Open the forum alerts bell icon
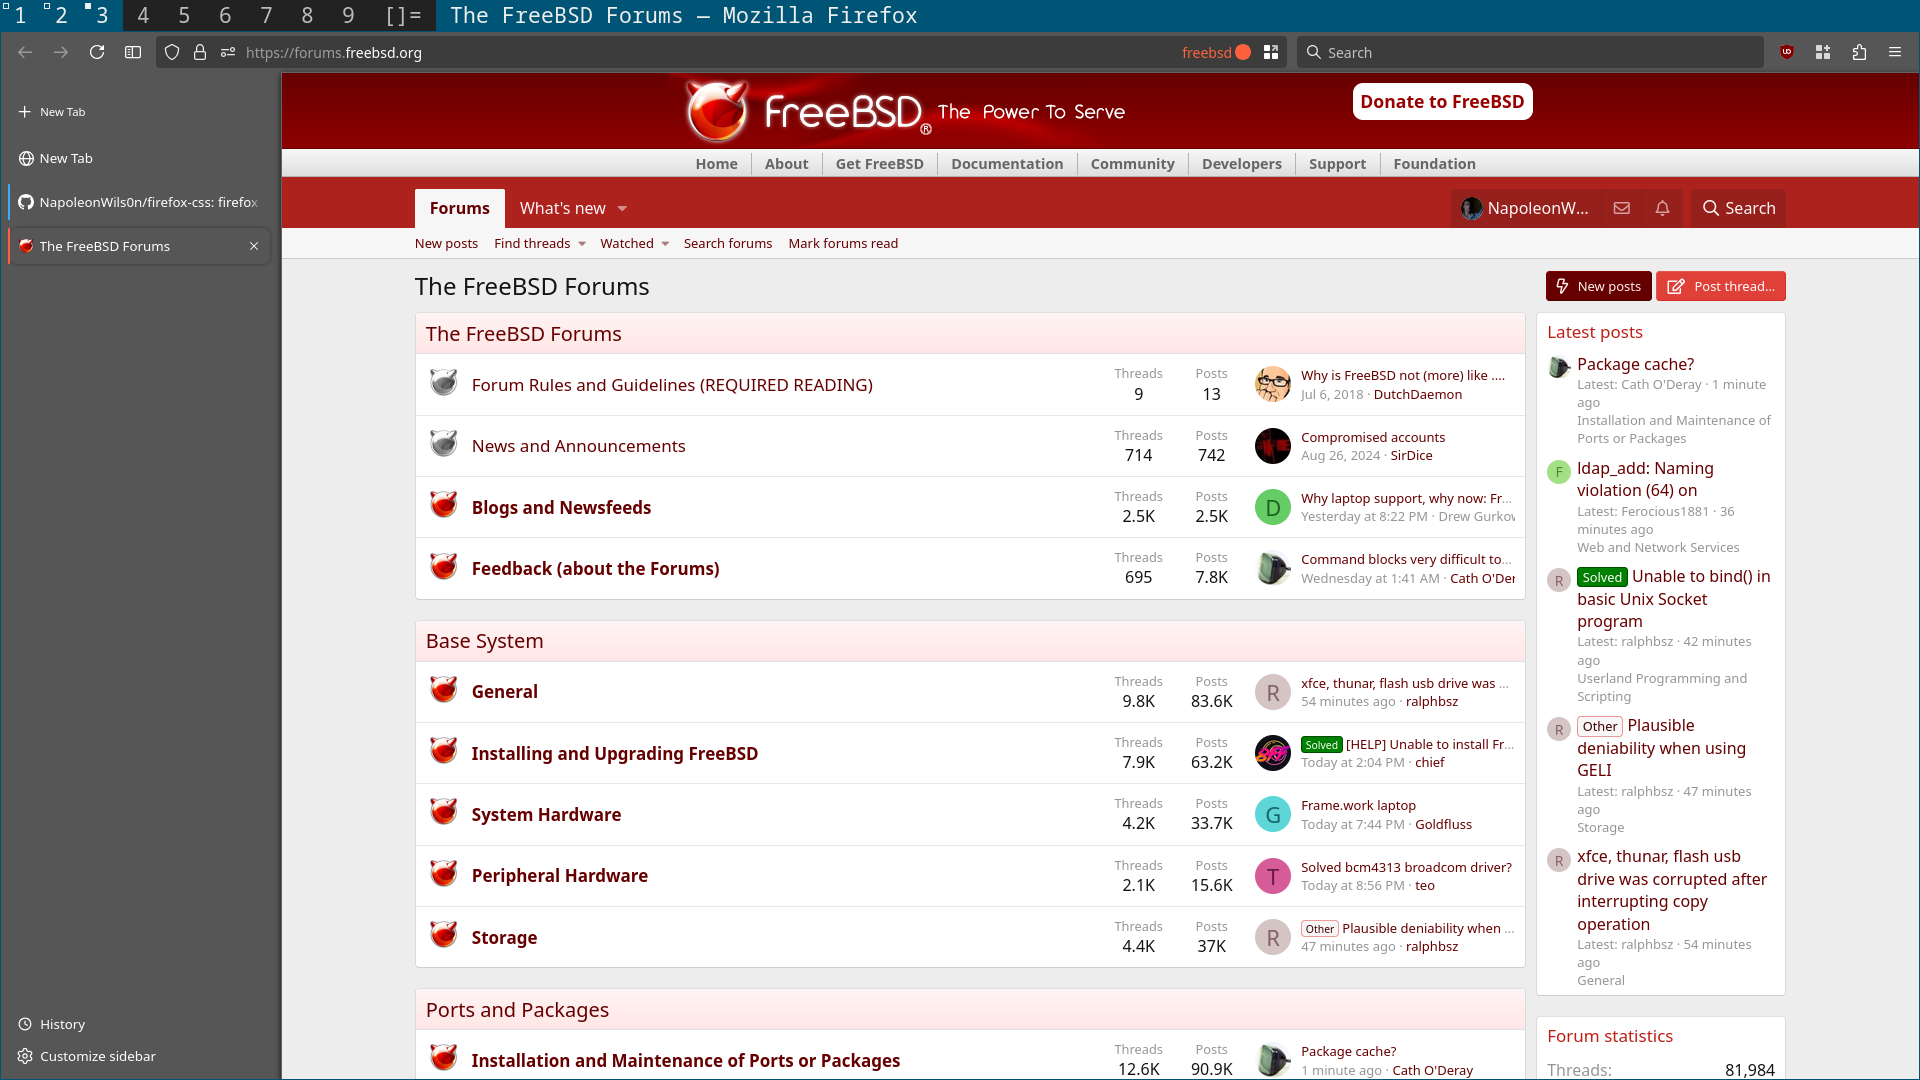1920x1080 pixels. (1662, 208)
